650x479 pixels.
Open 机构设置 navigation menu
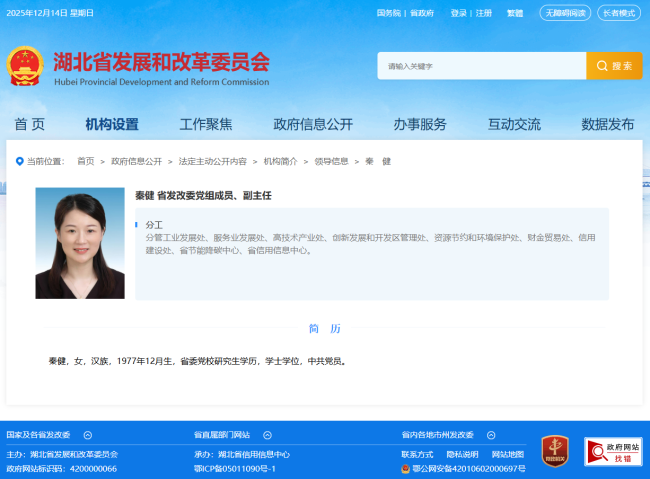(112, 124)
